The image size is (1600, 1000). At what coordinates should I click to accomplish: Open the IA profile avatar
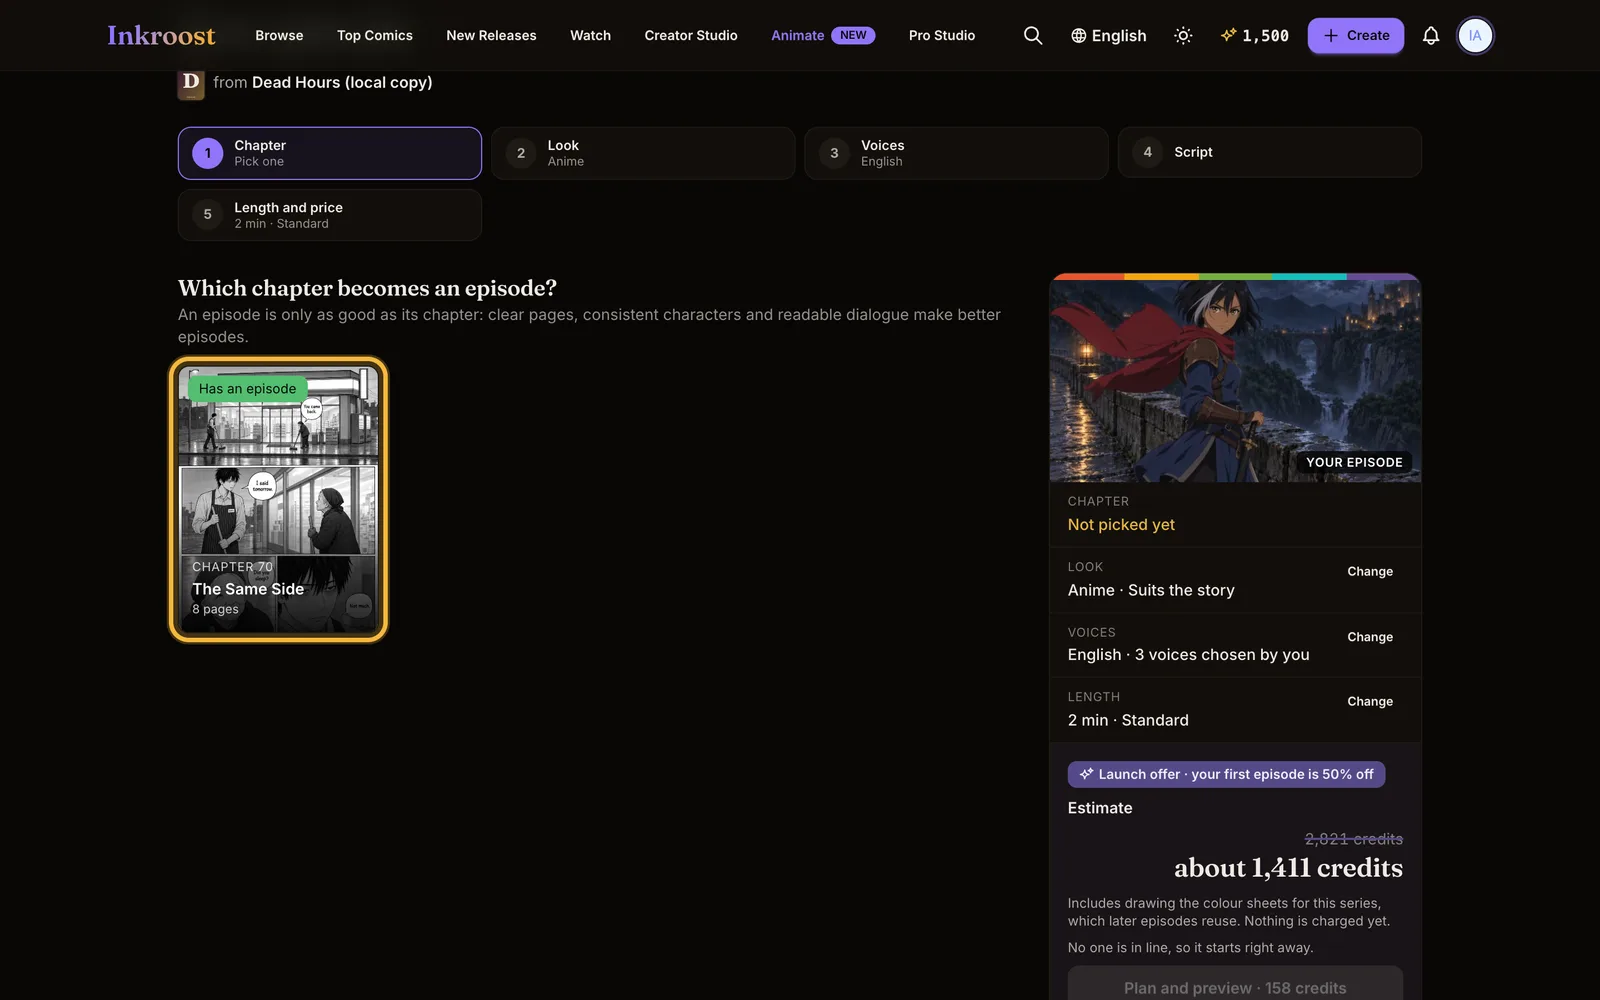(x=1475, y=36)
